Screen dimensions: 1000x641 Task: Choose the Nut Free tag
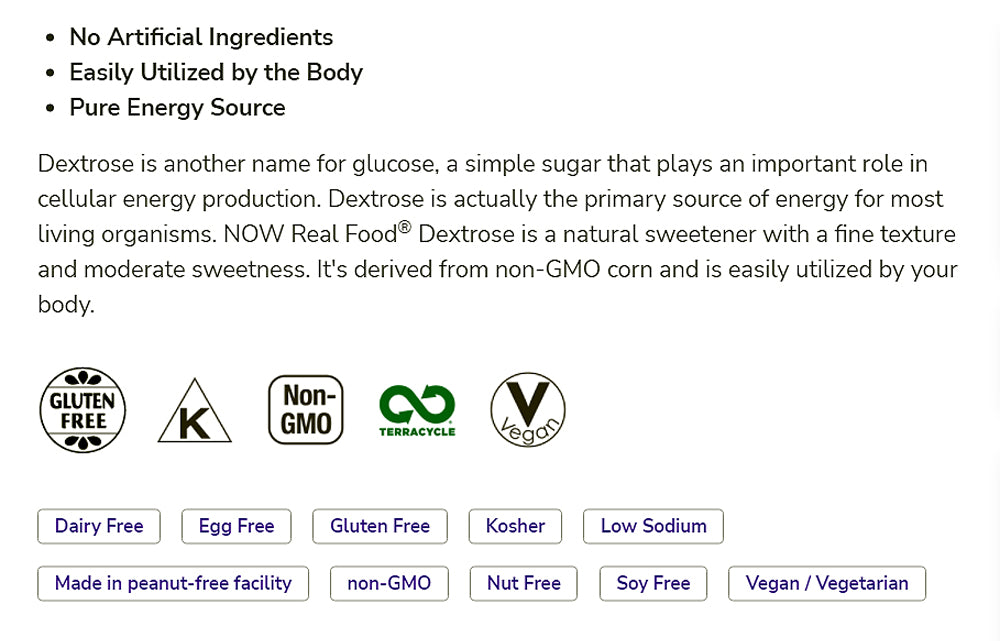[x=524, y=583]
